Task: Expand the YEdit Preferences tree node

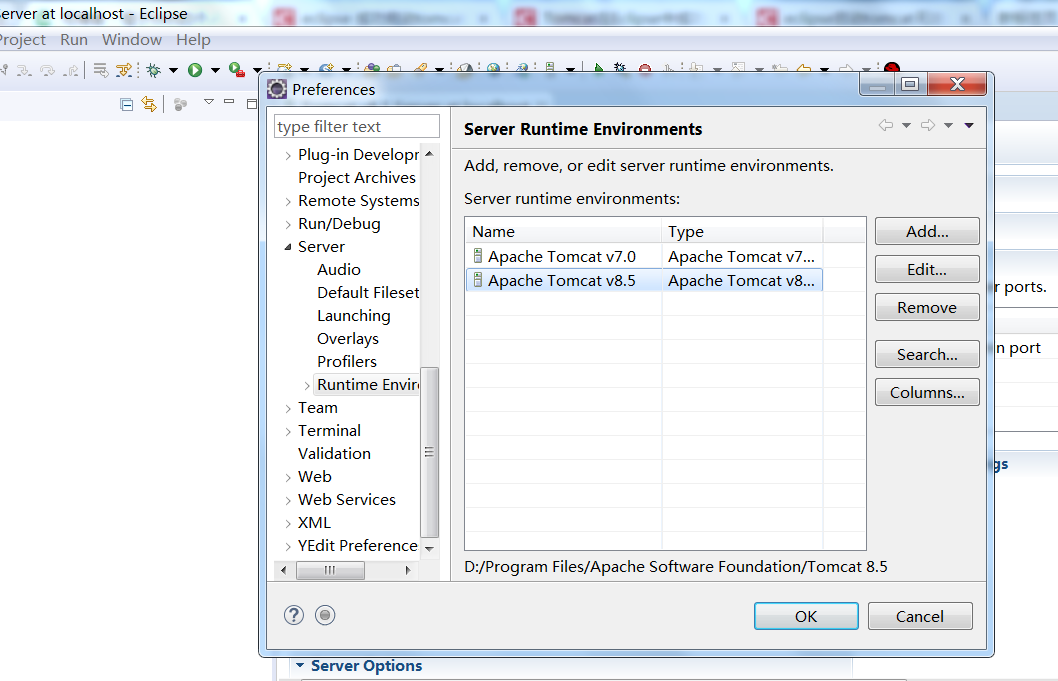Action: [x=288, y=546]
